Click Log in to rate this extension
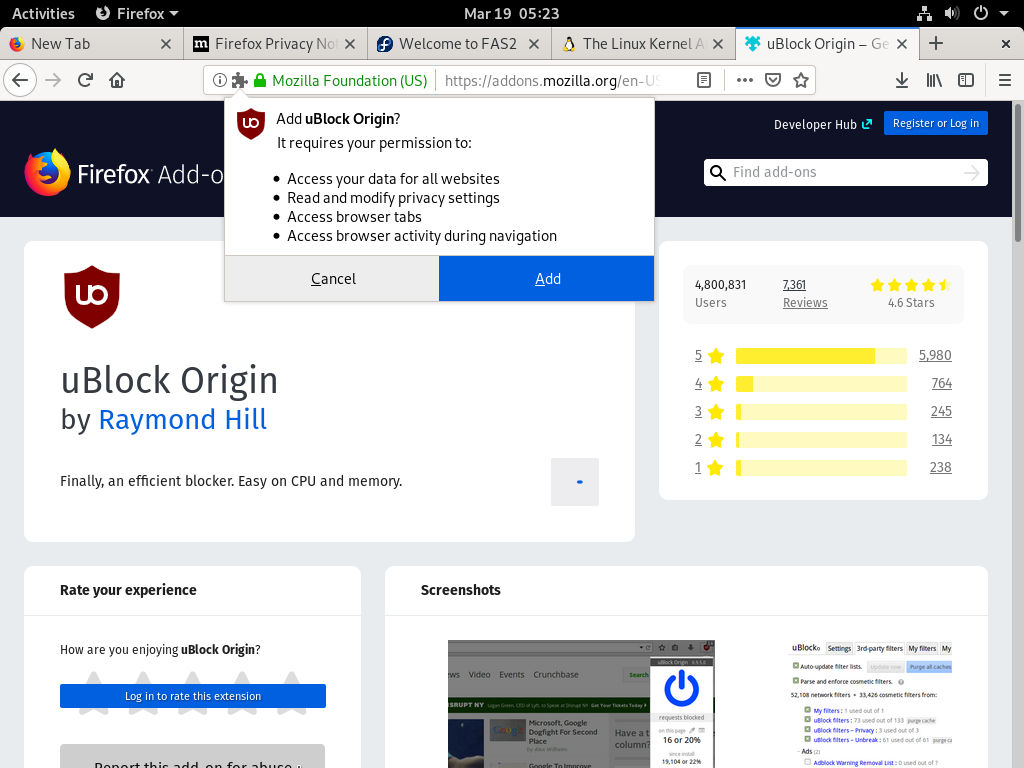Screen dimensions: 1024x768 coord(193,696)
